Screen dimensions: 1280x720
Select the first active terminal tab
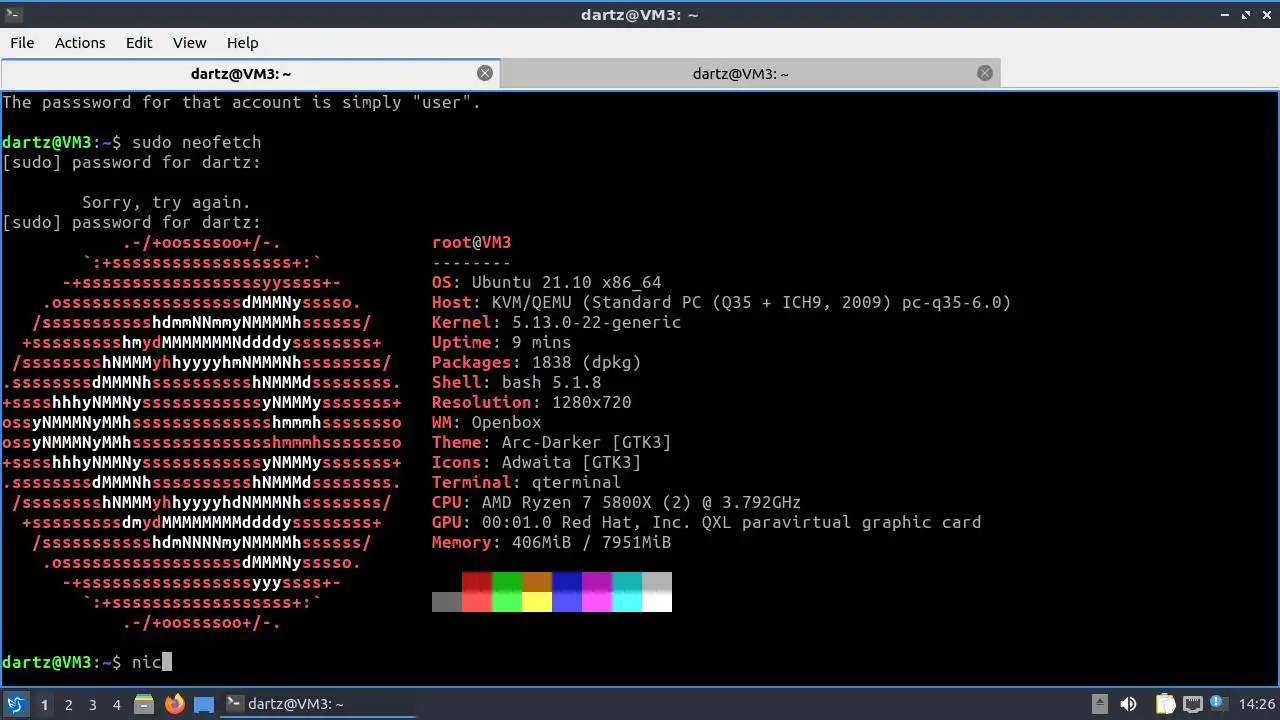[250, 73]
